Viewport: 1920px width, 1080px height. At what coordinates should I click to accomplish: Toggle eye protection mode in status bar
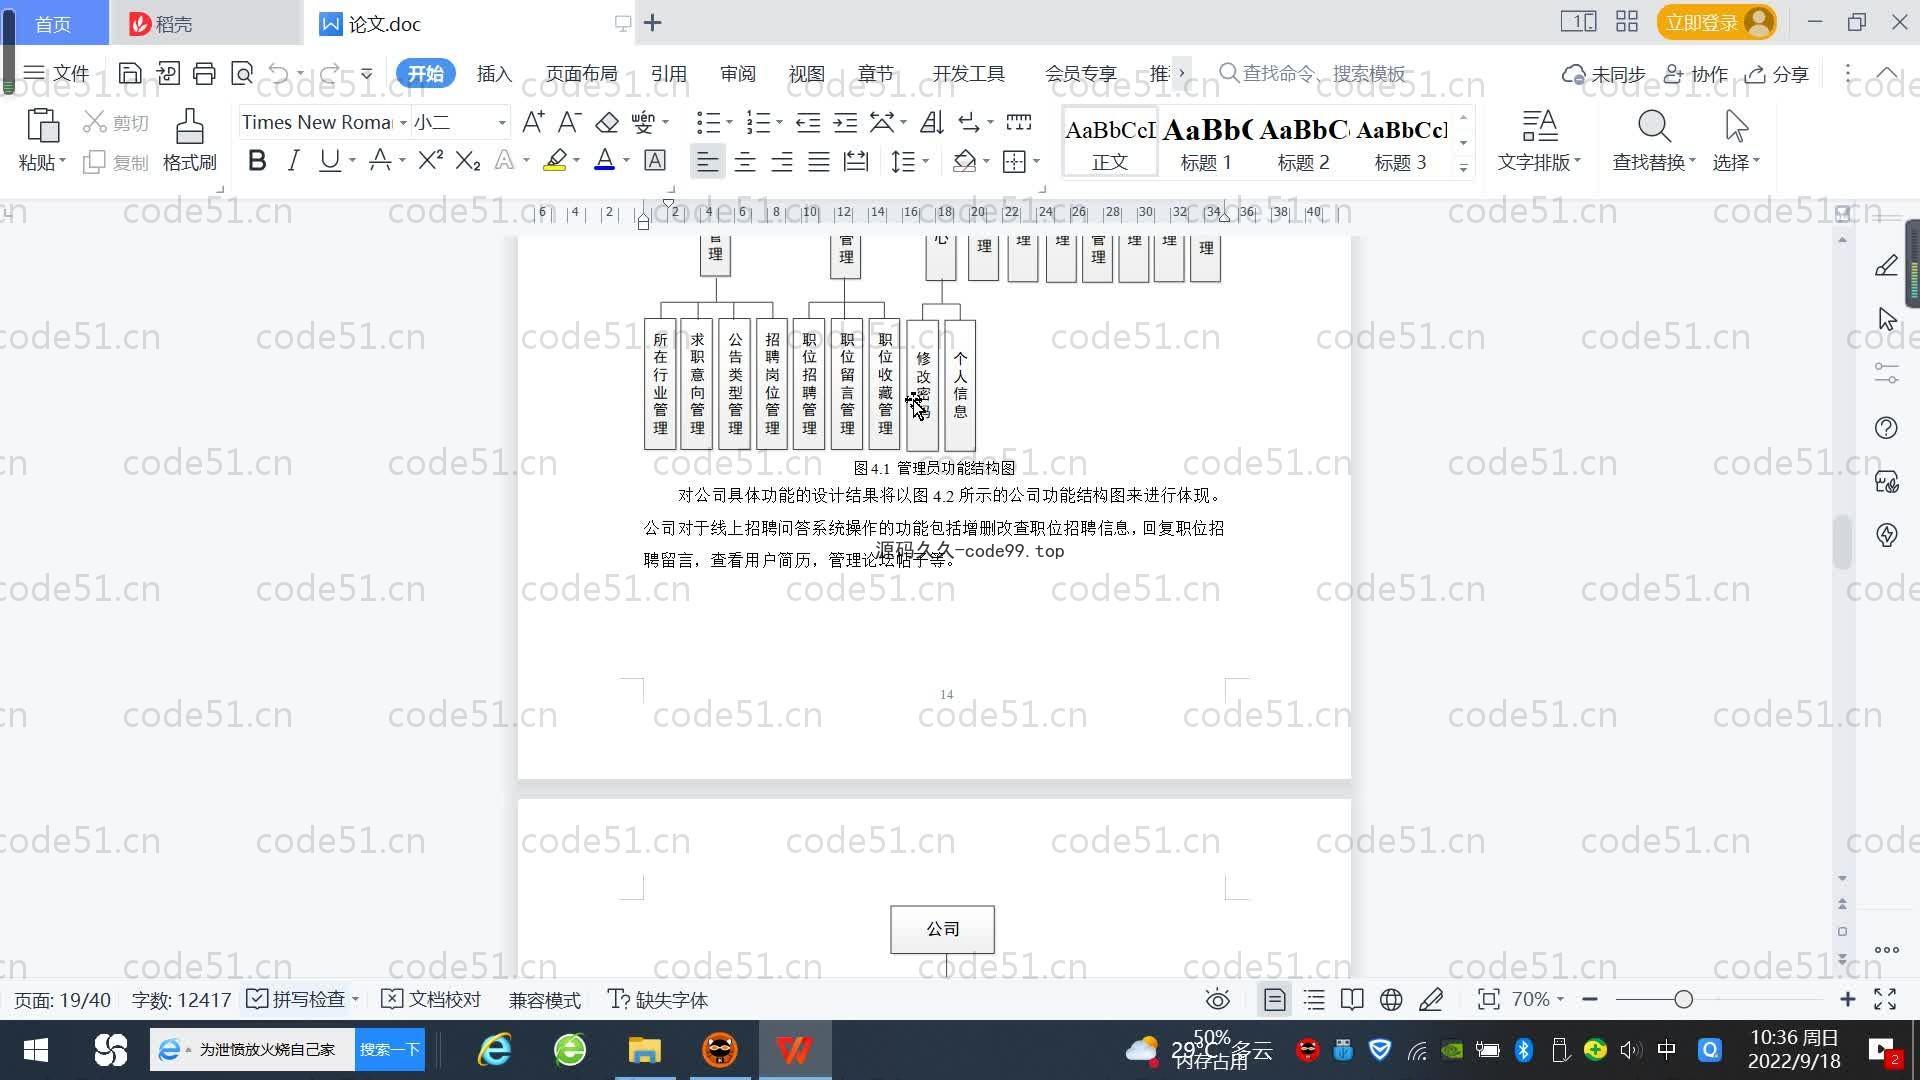pos(1217,1000)
